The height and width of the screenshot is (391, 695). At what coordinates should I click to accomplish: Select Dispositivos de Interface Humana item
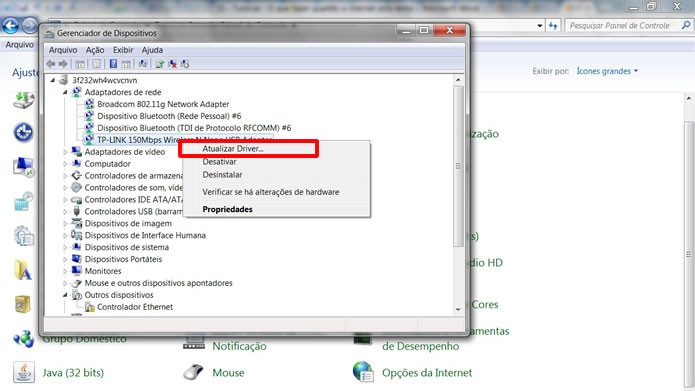[x=145, y=235]
